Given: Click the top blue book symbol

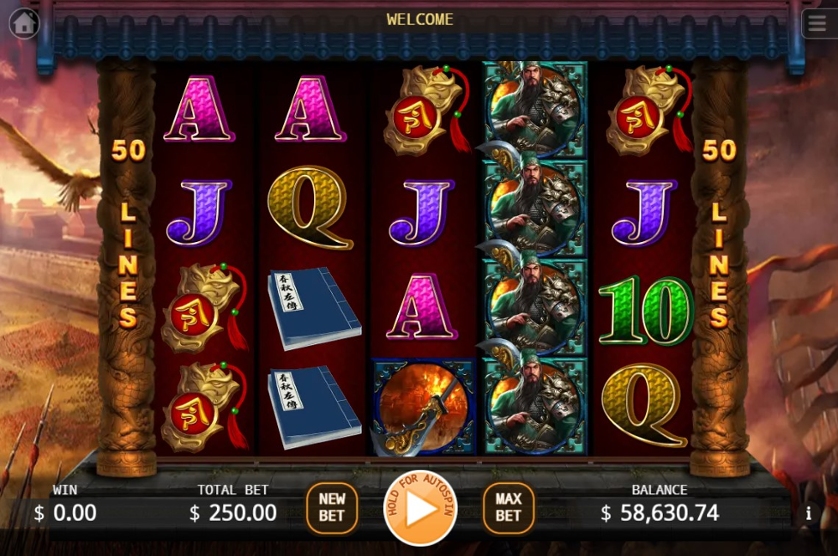Looking at the screenshot, I should pos(313,308).
